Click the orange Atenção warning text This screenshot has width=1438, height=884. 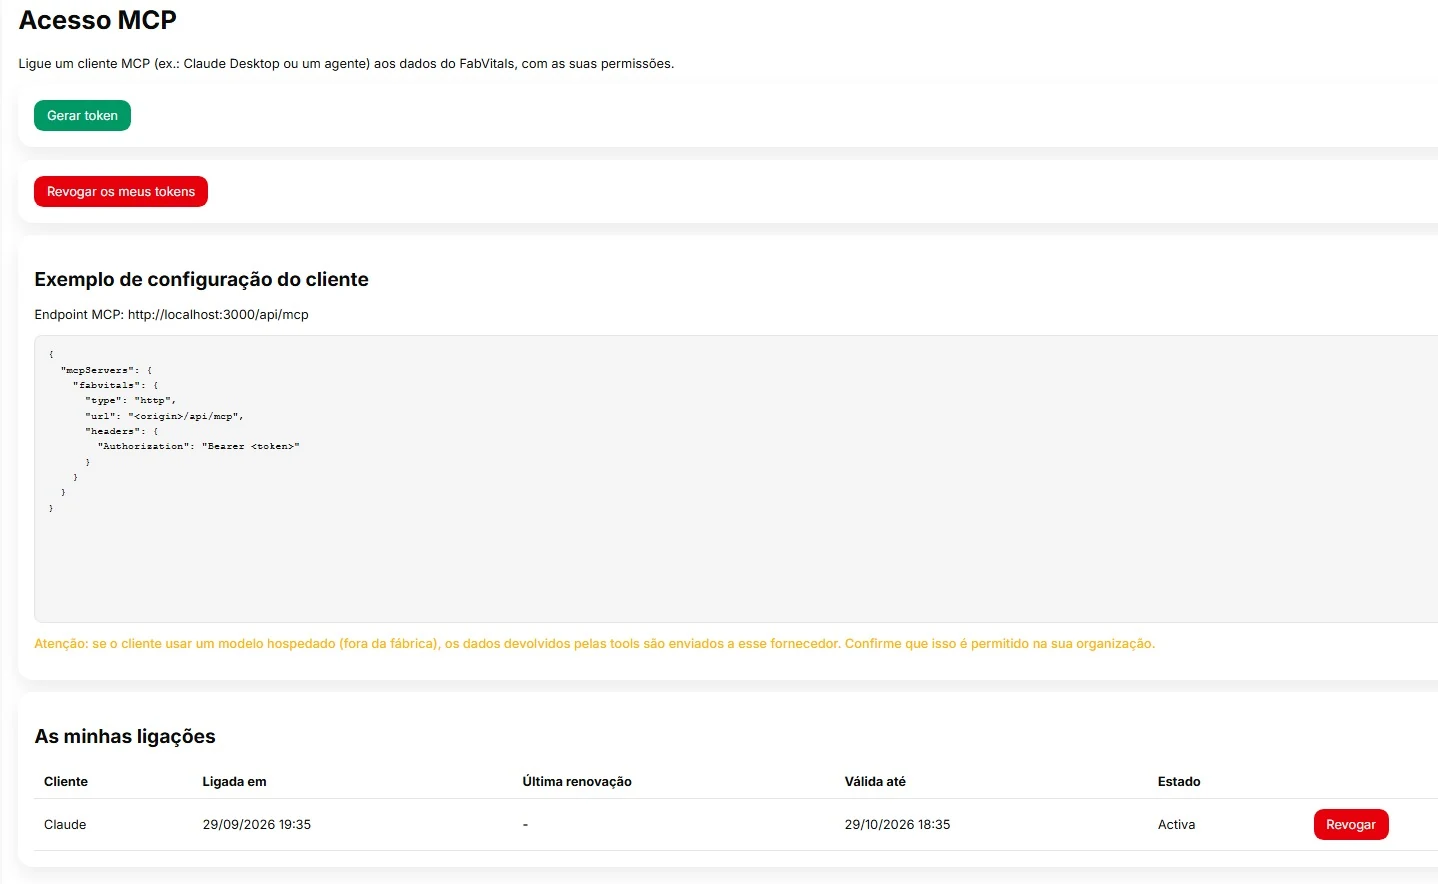[x=594, y=644]
